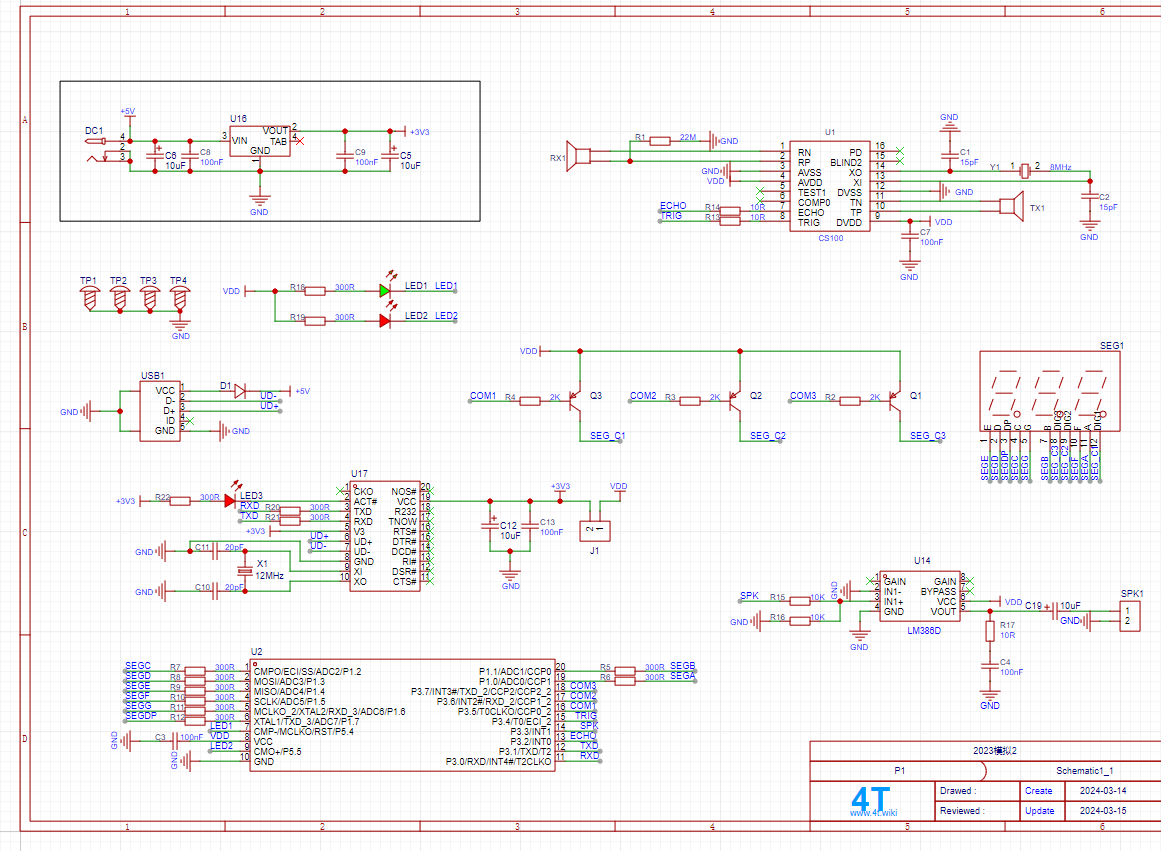
Task: Select the U2 microcontroller symbol
Action: 402,715
